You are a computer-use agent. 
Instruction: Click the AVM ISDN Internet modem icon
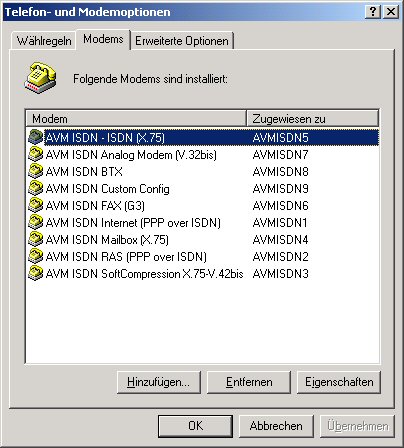pos(35,222)
